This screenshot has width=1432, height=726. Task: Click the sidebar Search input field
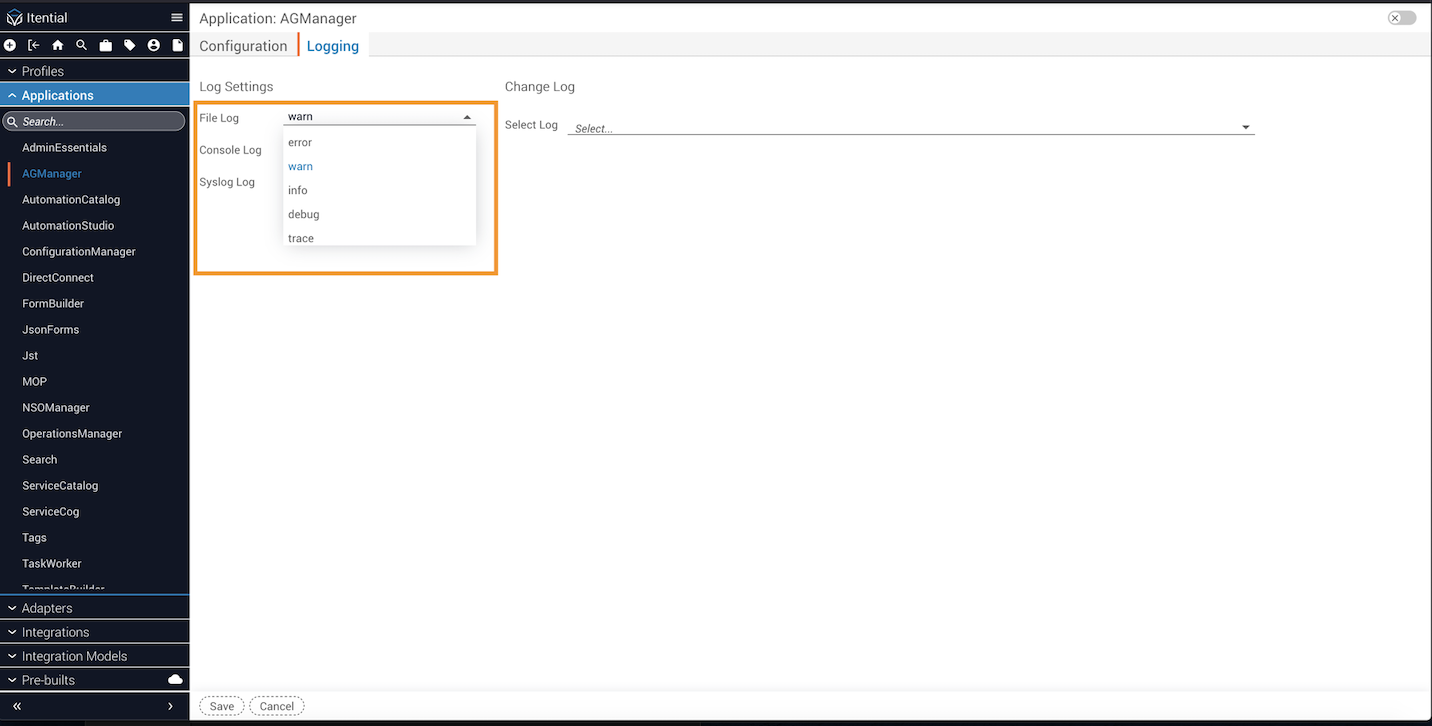94,121
